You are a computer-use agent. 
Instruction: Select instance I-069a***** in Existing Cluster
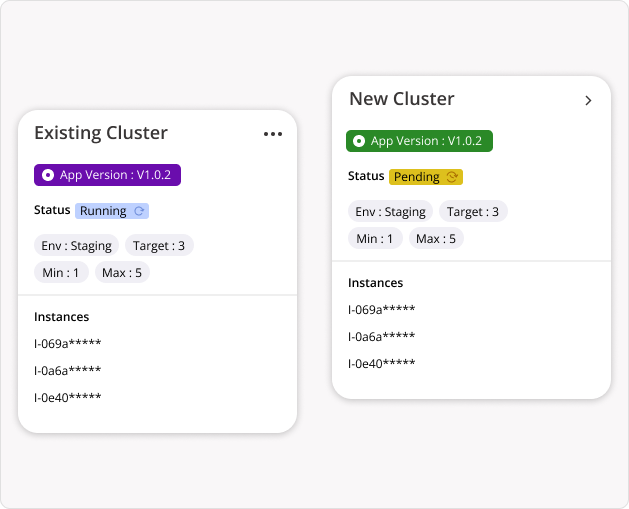click(x=67, y=344)
